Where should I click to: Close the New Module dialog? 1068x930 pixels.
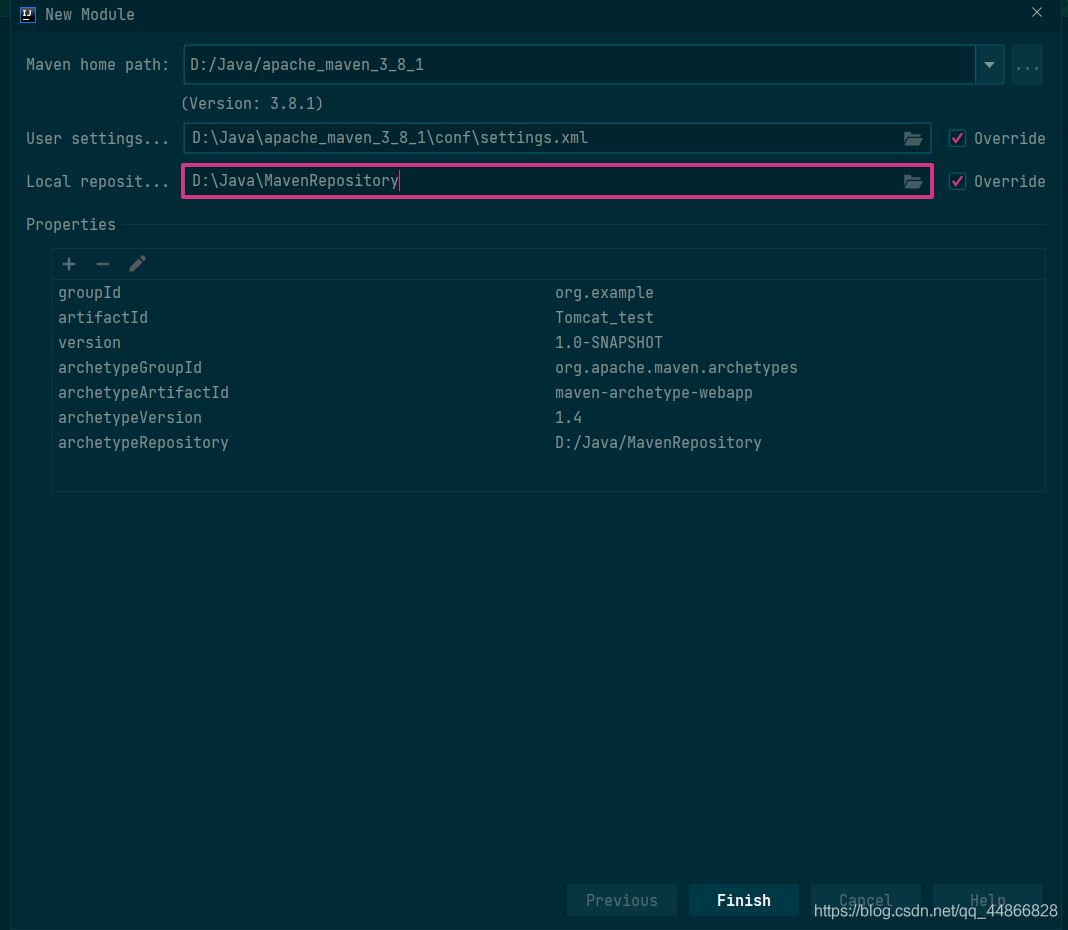click(x=1037, y=13)
